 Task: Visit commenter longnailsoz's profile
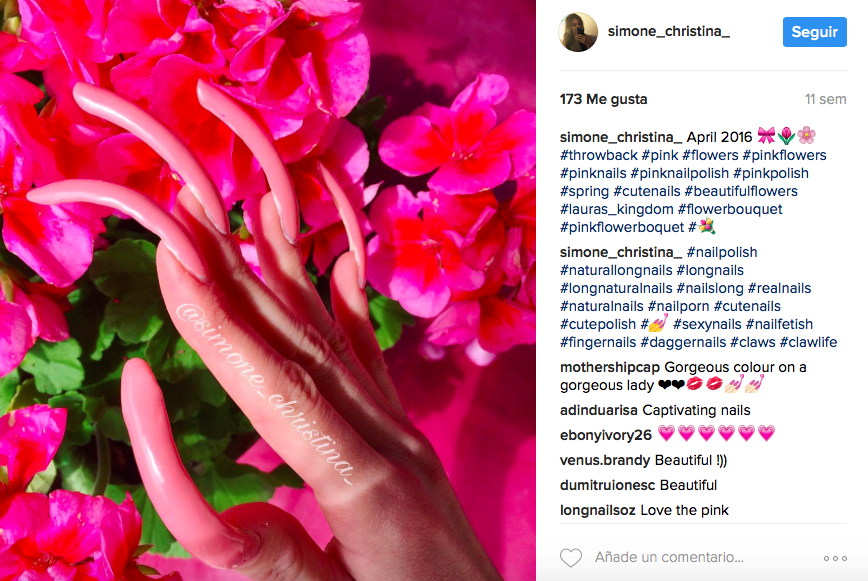pyautogui.click(x=597, y=510)
